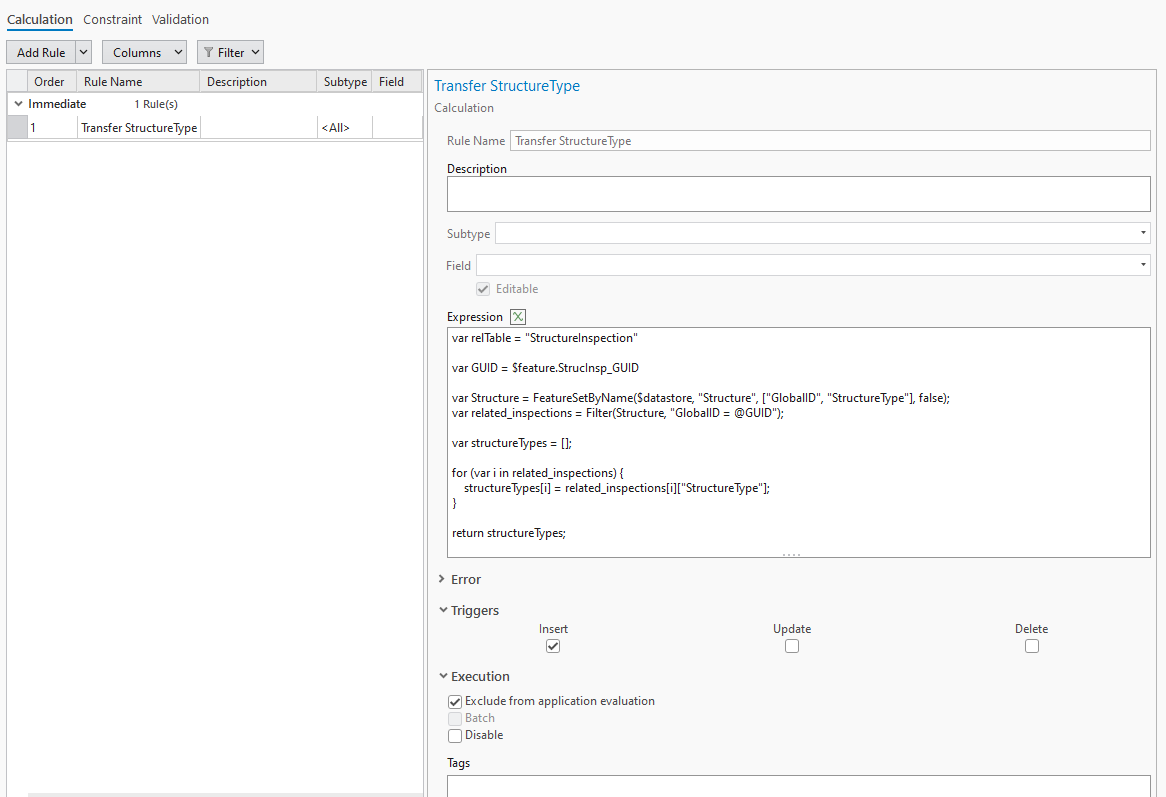This screenshot has height=797, width=1166.
Task: Expand the Error section
Action: (442, 578)
